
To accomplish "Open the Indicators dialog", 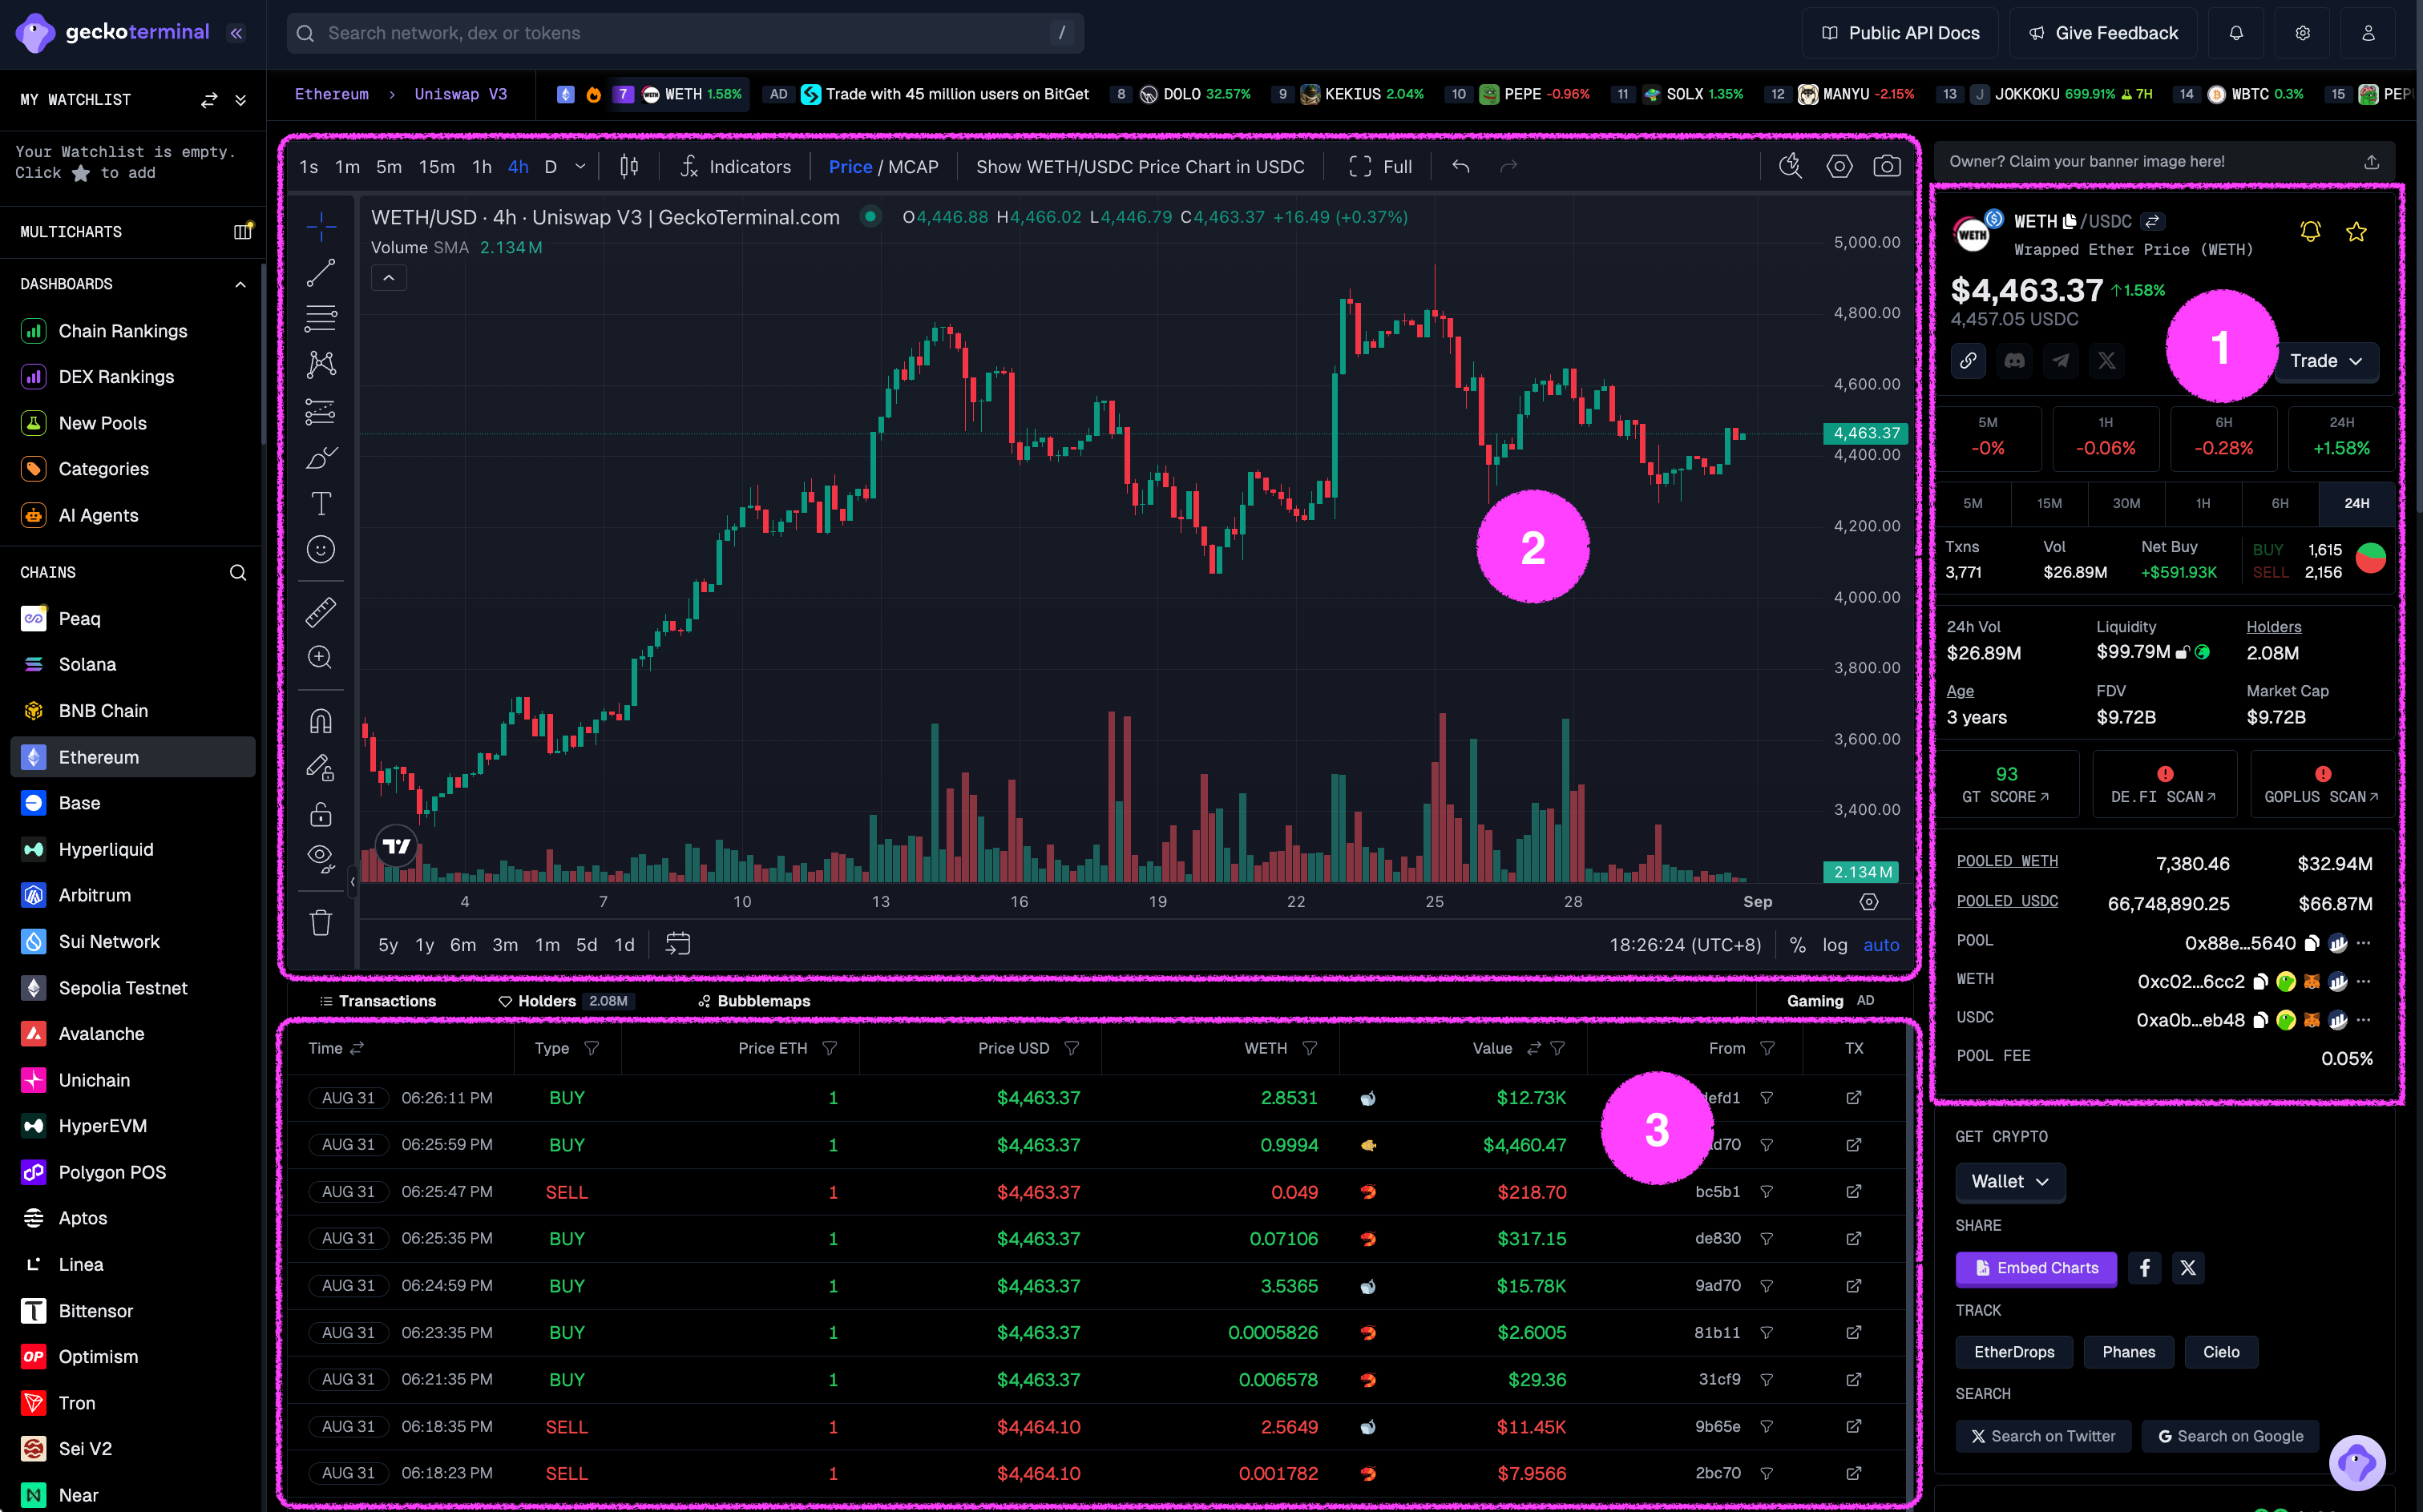I will point(736,167).
